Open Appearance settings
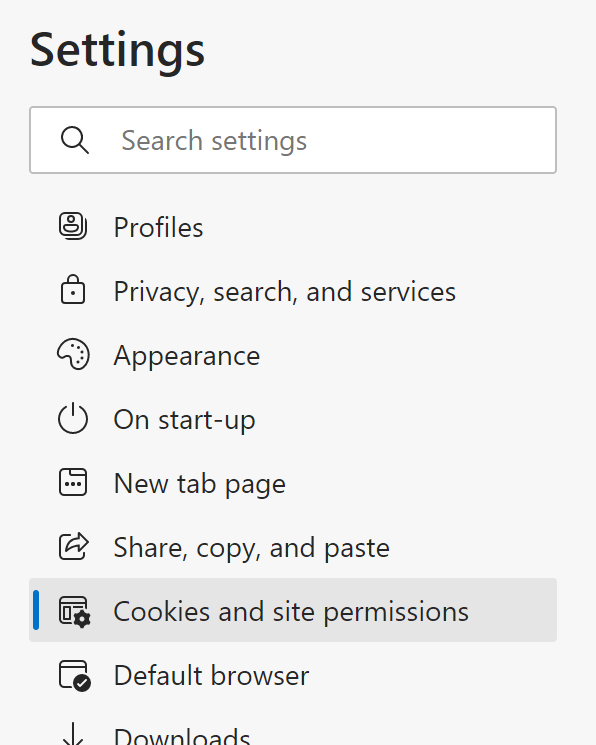Screen dimensions: 596x745 [x=293, y=355]
